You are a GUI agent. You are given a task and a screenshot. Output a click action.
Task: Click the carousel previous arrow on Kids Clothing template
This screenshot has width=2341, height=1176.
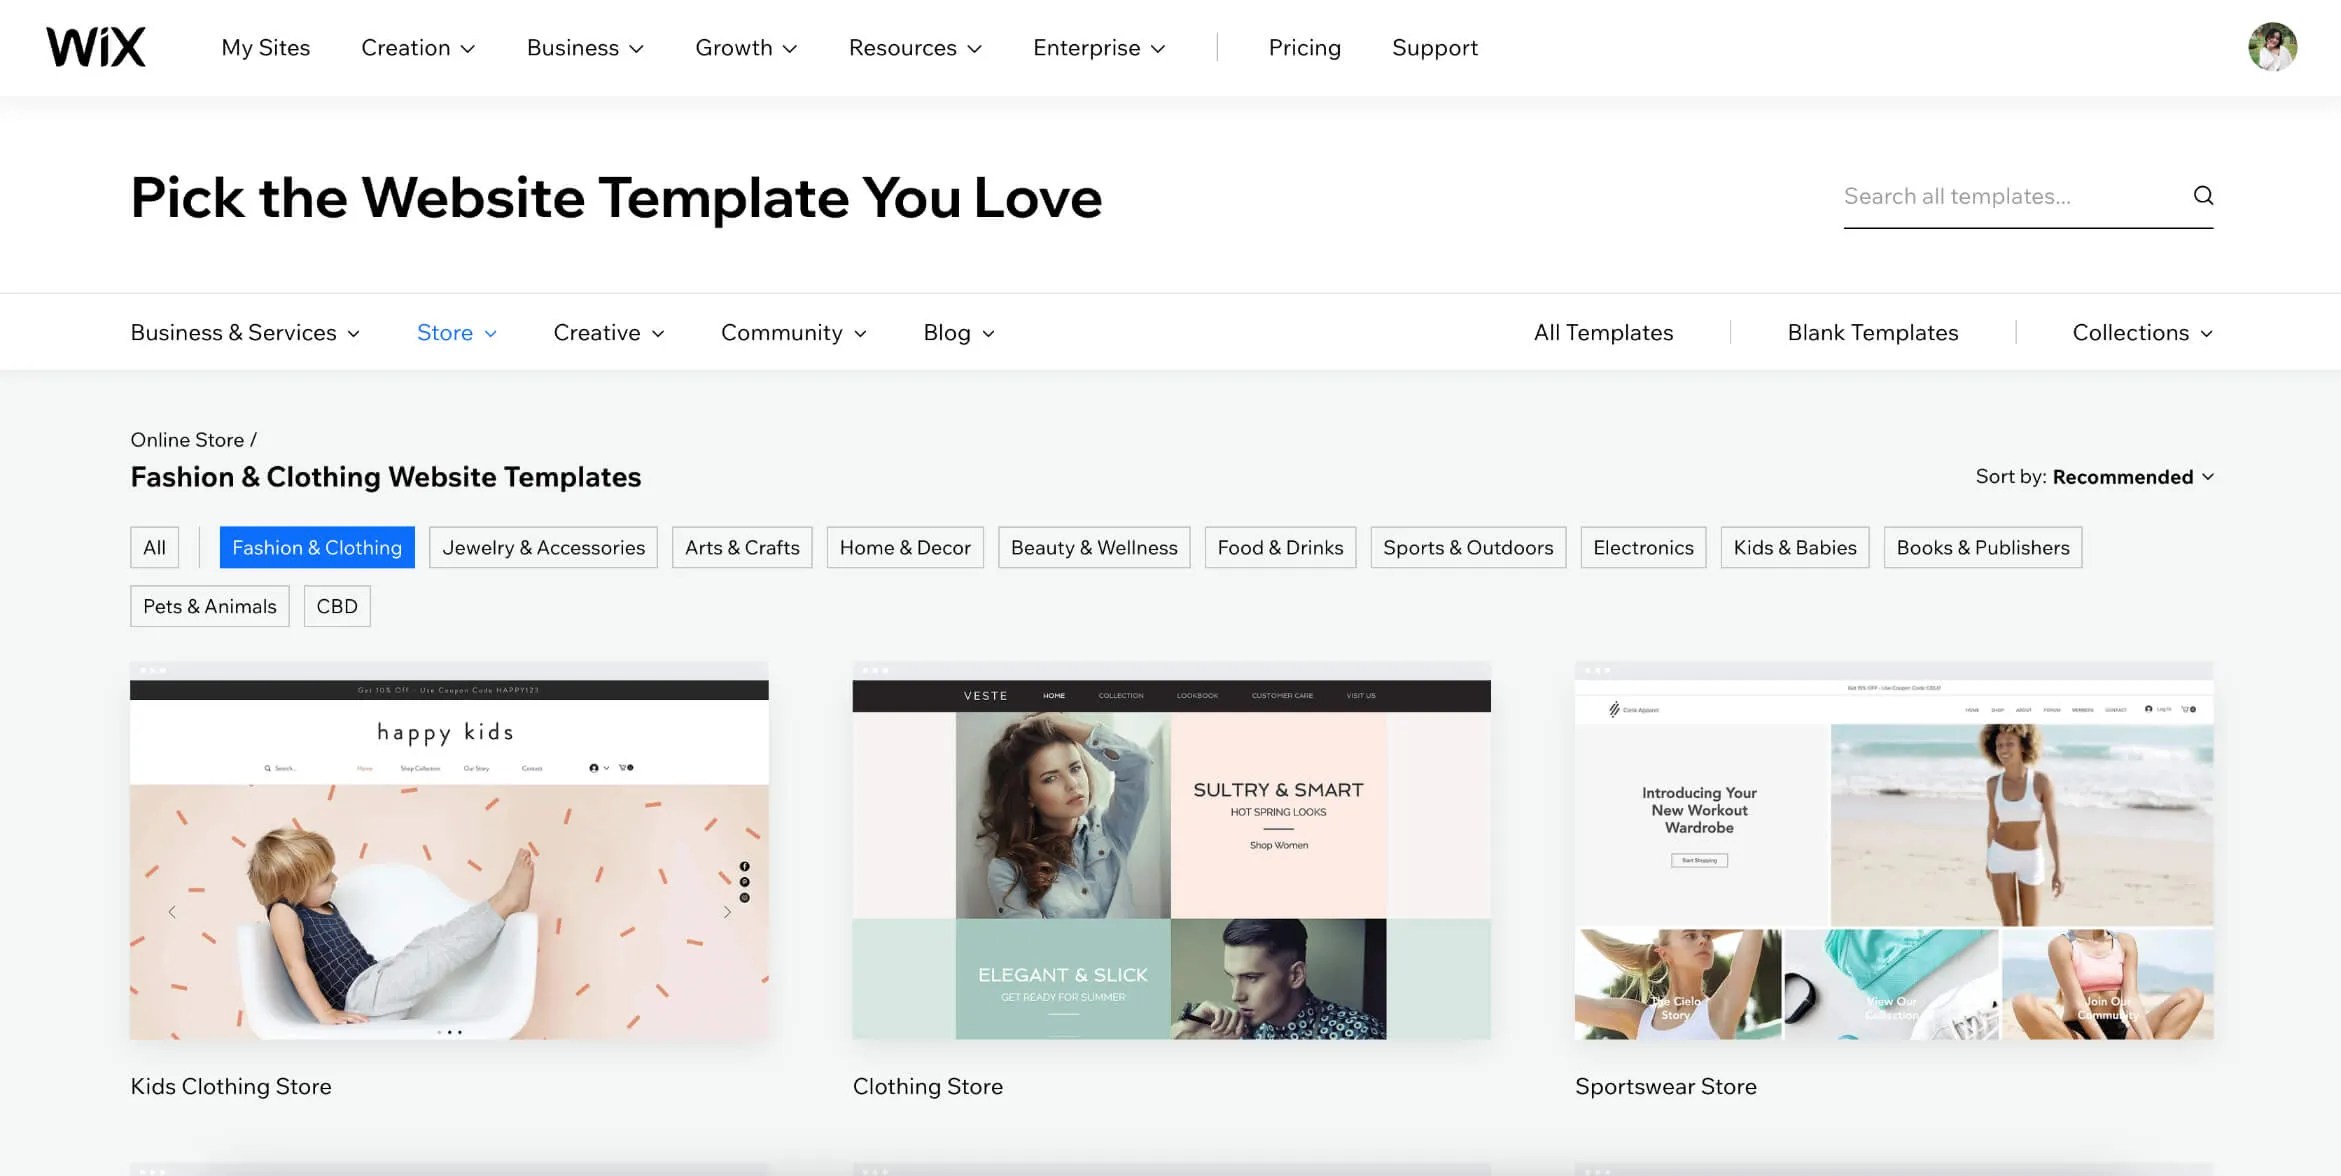[x=172, y=911]
